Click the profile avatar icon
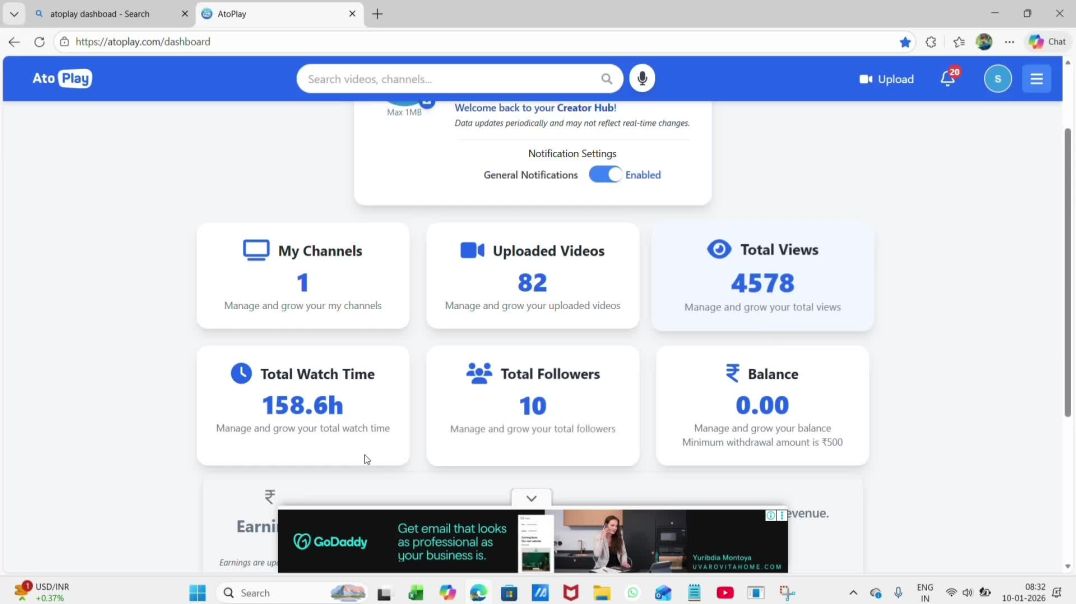The height and width of the screenshot is (604, 1076). [997, 78]
